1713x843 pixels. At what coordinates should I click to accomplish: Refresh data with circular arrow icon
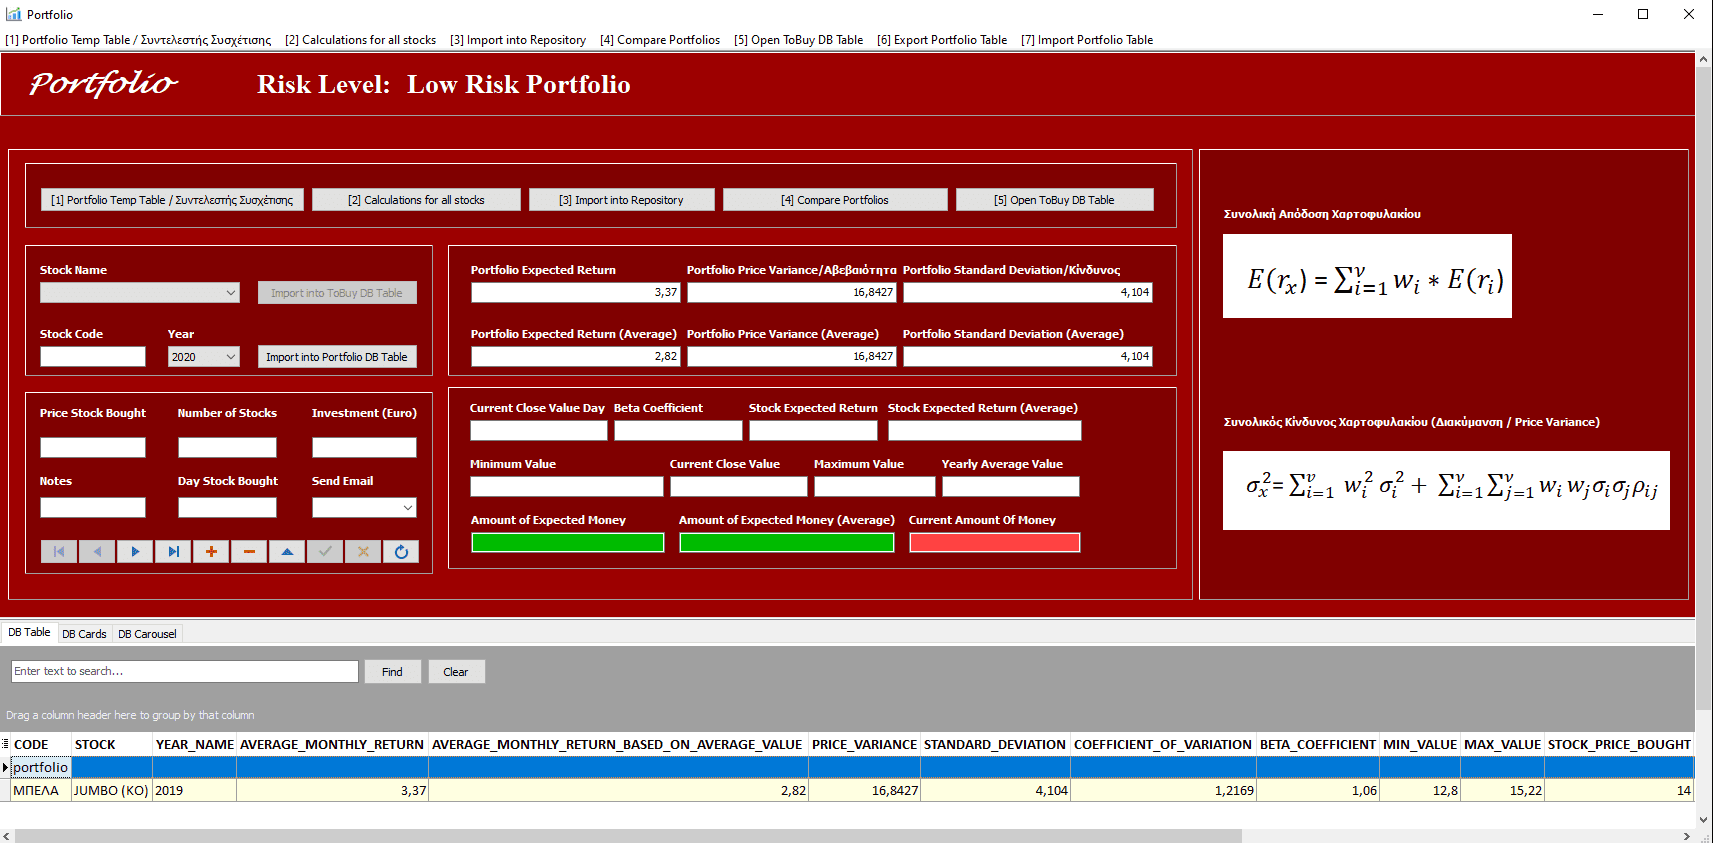tap(401, 551)
